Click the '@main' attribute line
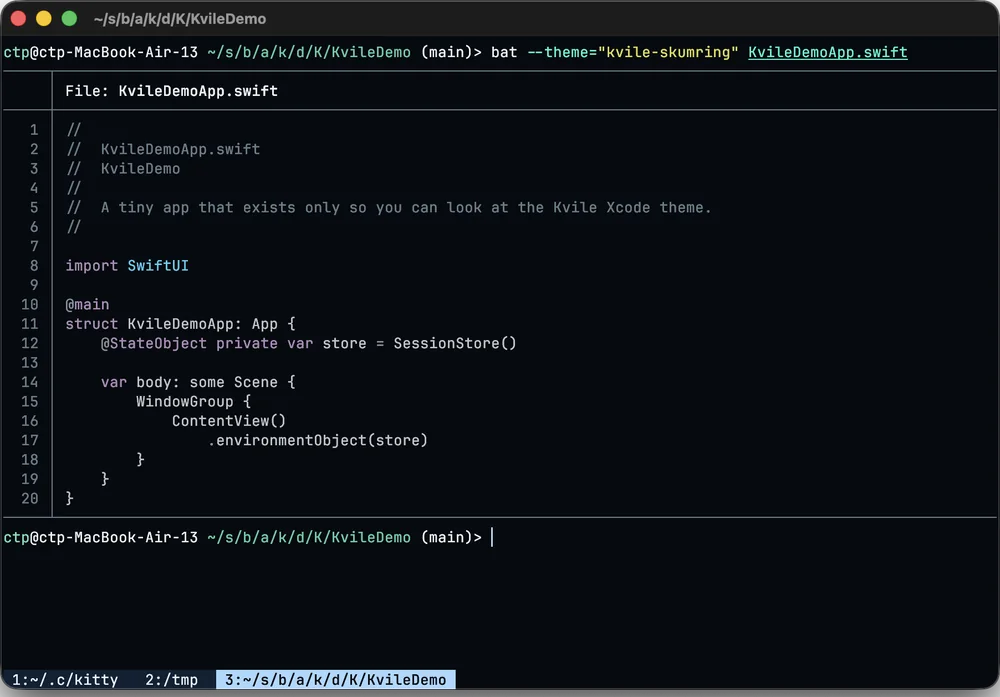 (x=87, y=305)
